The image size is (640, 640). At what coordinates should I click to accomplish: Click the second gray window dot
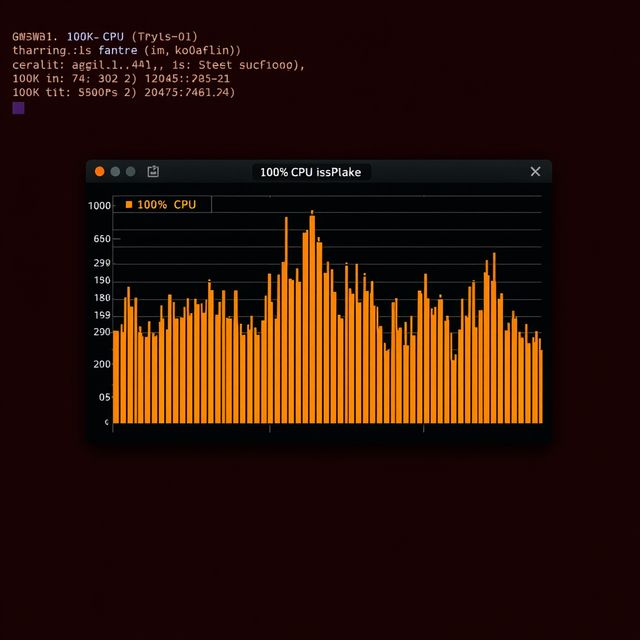(x=131, y=171)
